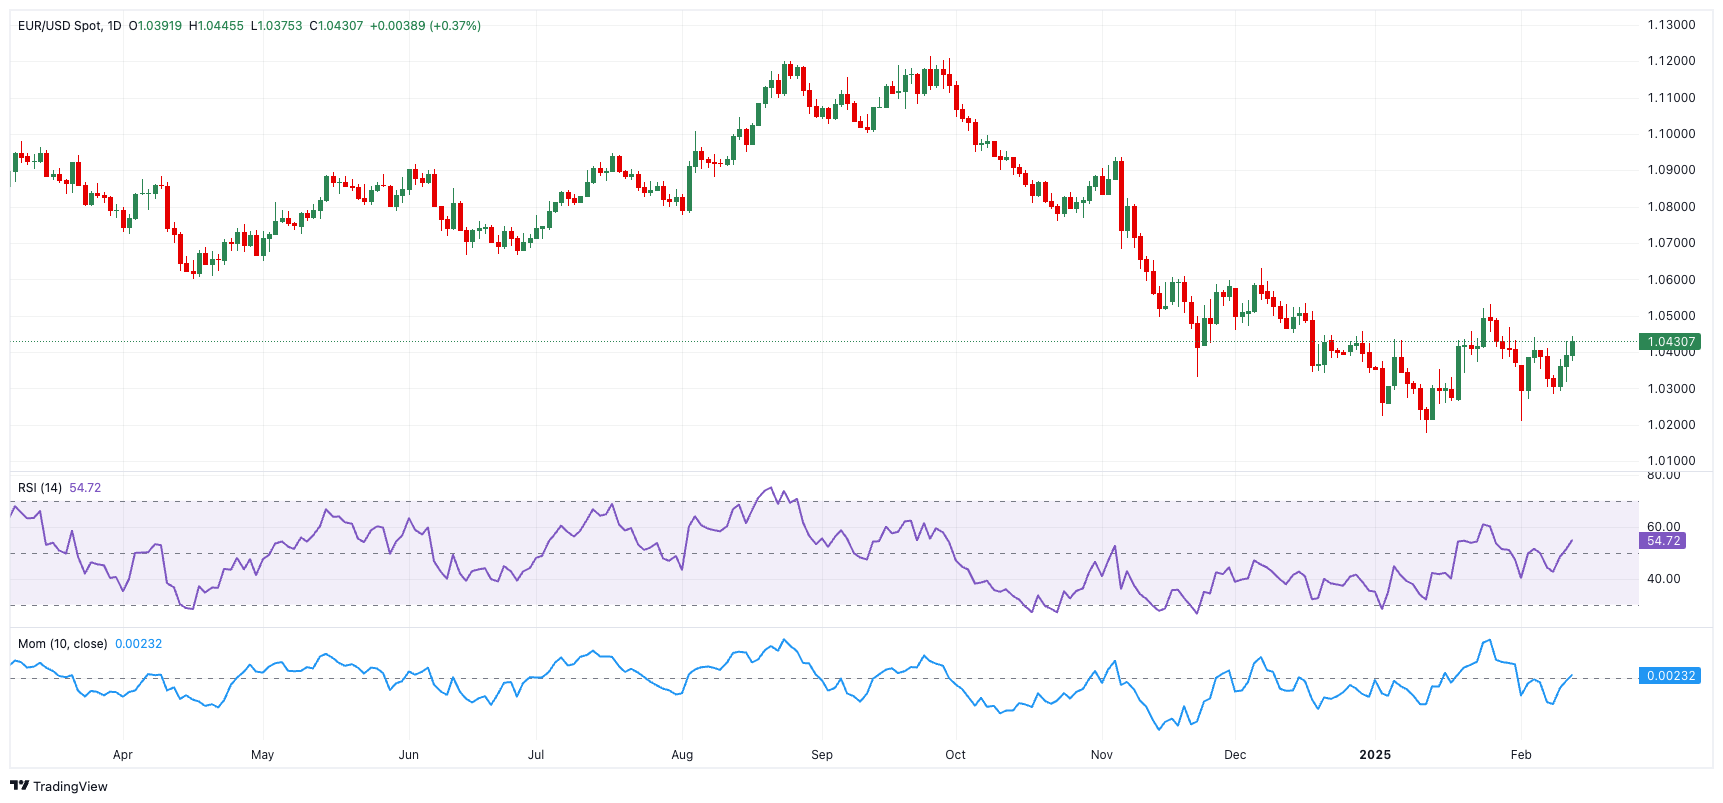
Task: Click the Apr label on the time axis
Action: tap(123, 755)
